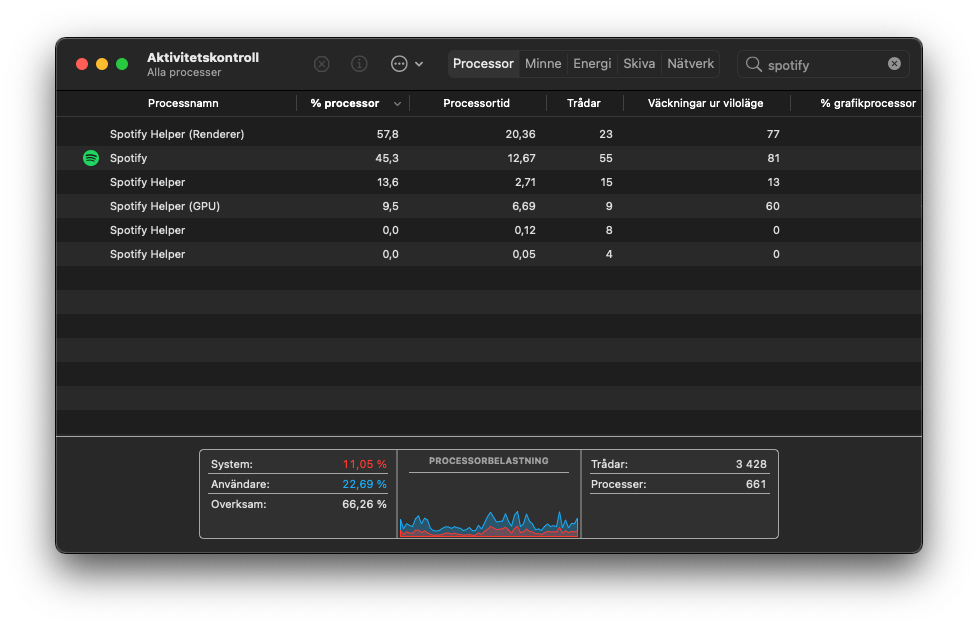
Task: Click the 23 threads cell
Action: click(x=606, y=134)
